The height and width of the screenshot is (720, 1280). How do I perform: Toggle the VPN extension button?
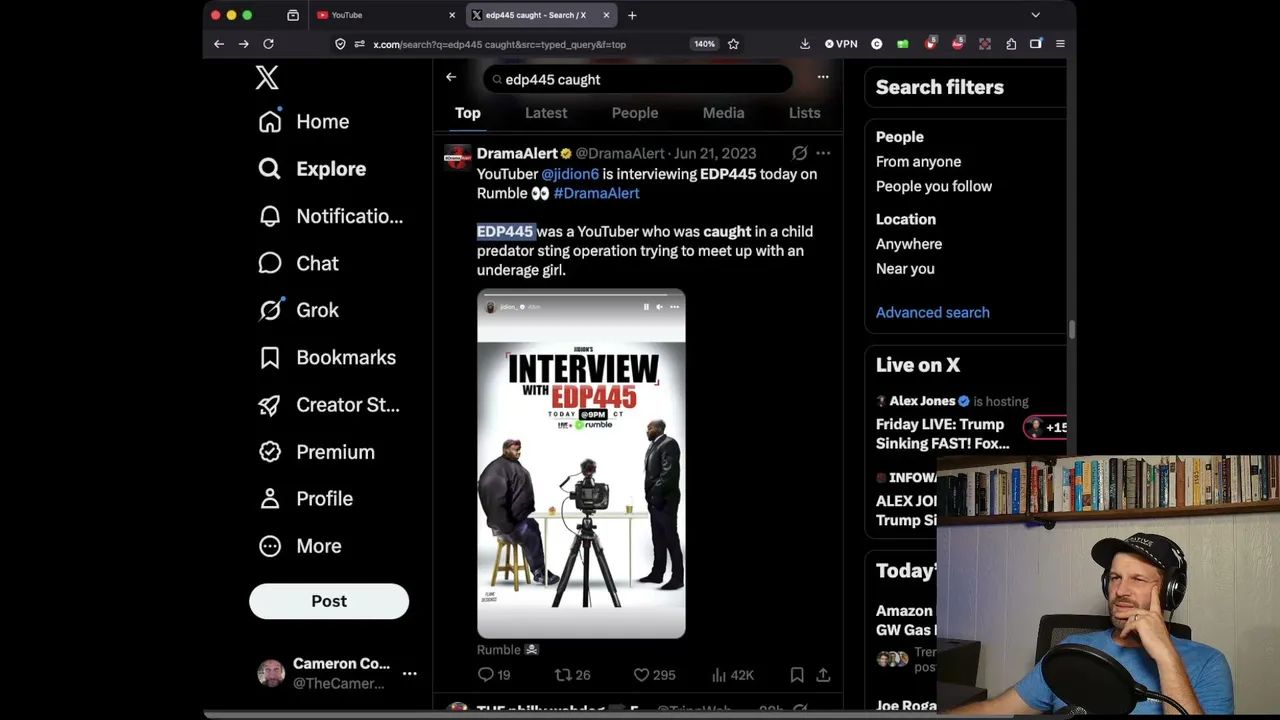(841, 44)
